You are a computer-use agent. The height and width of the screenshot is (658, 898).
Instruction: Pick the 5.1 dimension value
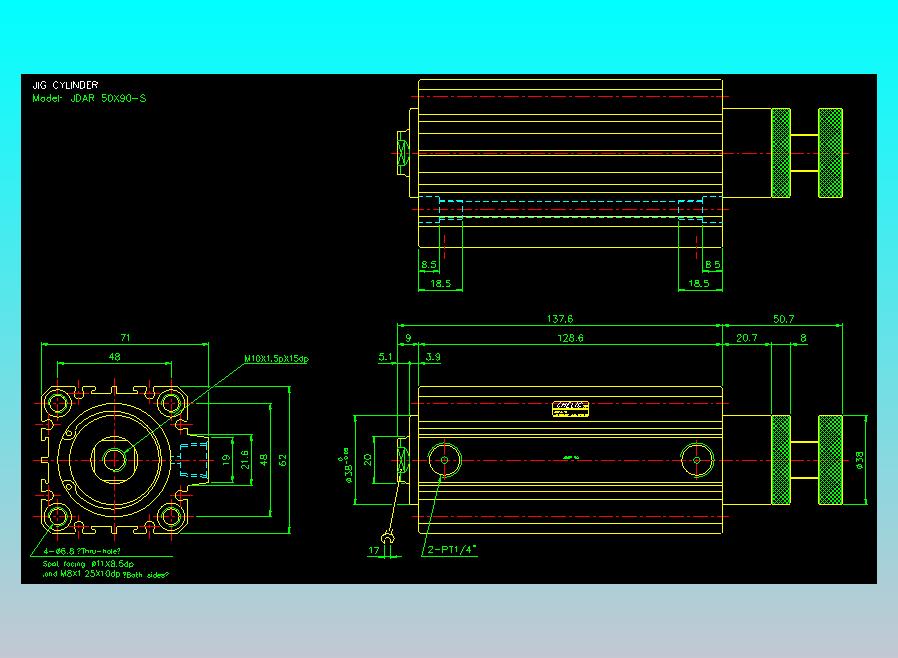point(385,357)
